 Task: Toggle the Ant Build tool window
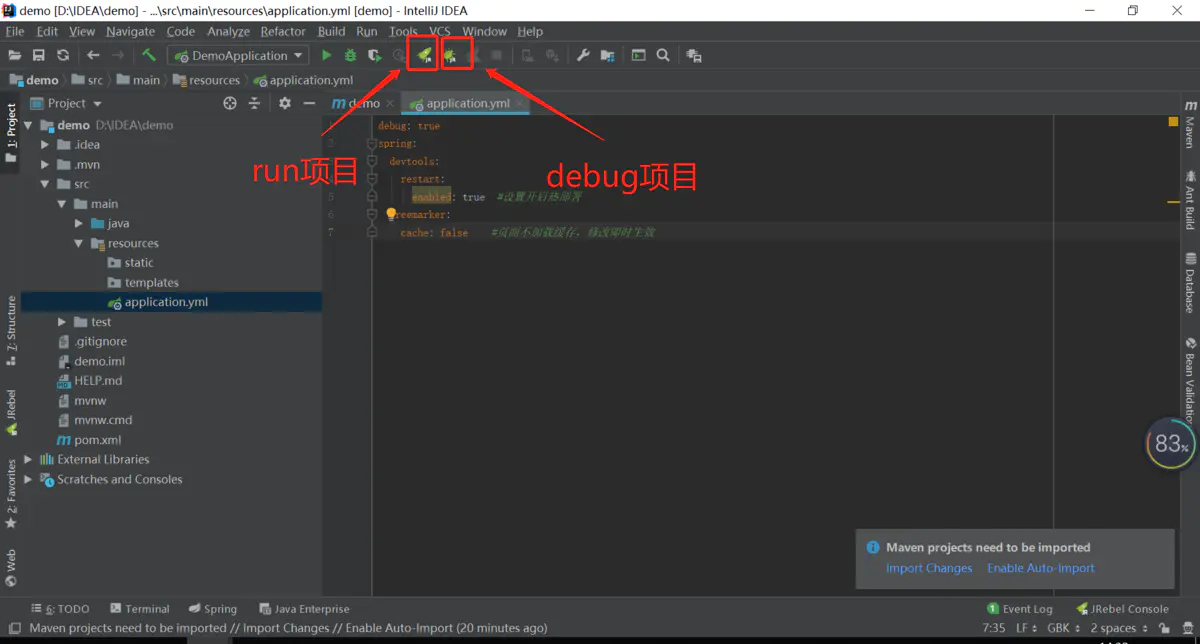point(1190,200)
